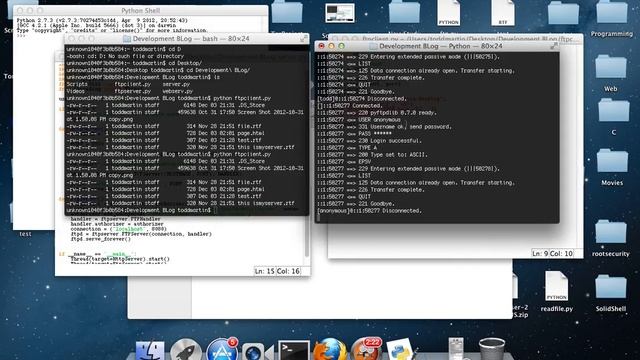Open the Trash in the Dock
The height and width of the screenshot is (360, 640).
pyautogui.click(x=492, y=349)
